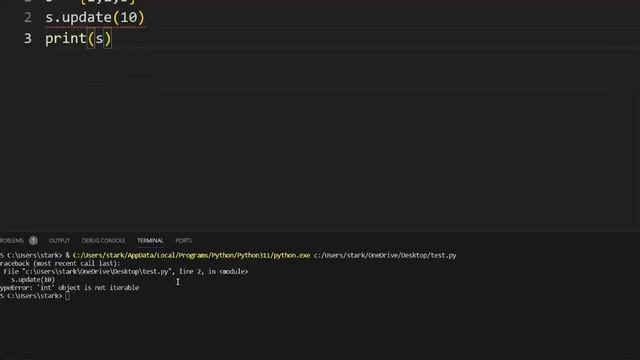
Task: Click code line 's.update(10)'
Action: pos(95,18)
